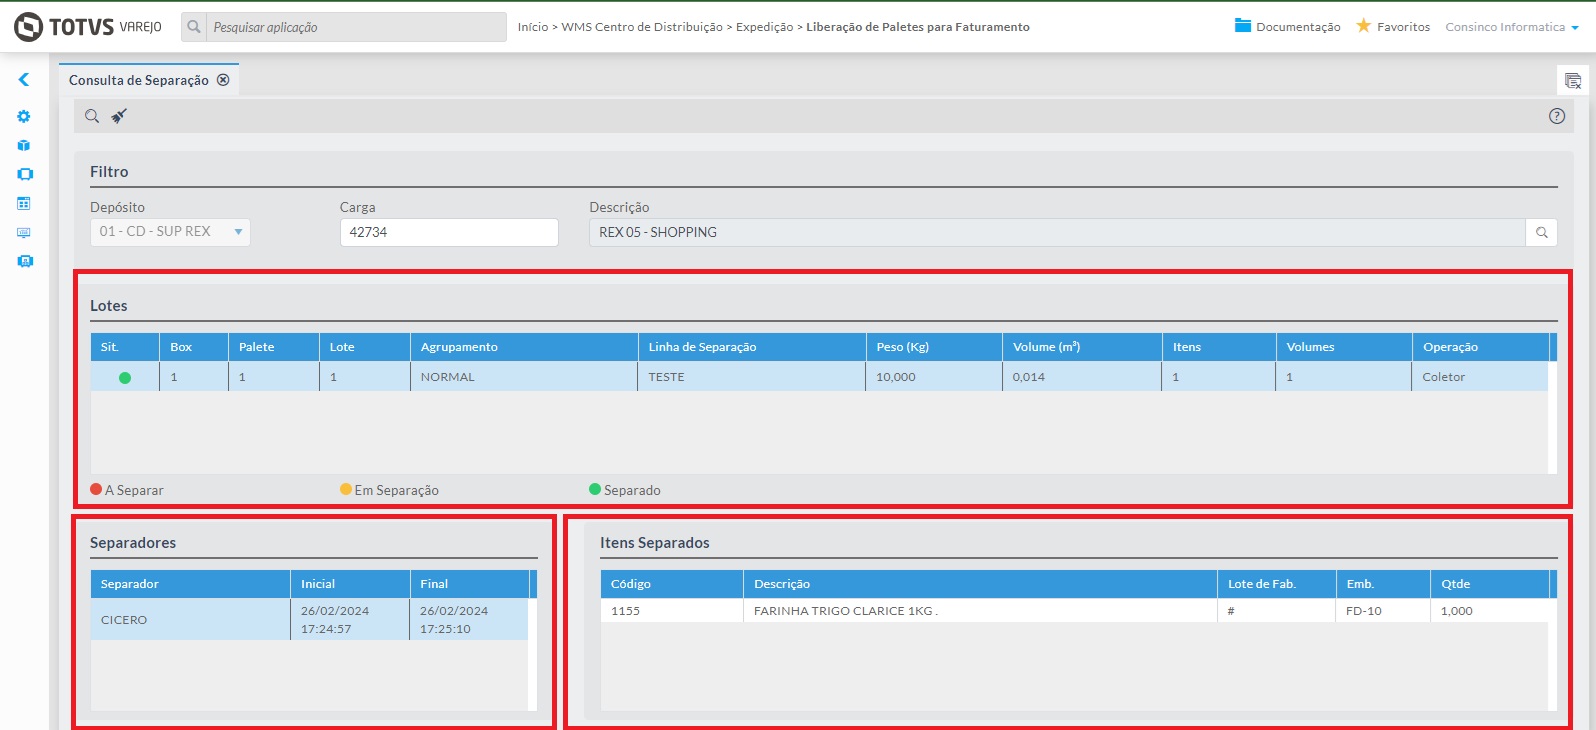Sort by Final column header
1596x730 pixels.
click(x=469, y=584)
